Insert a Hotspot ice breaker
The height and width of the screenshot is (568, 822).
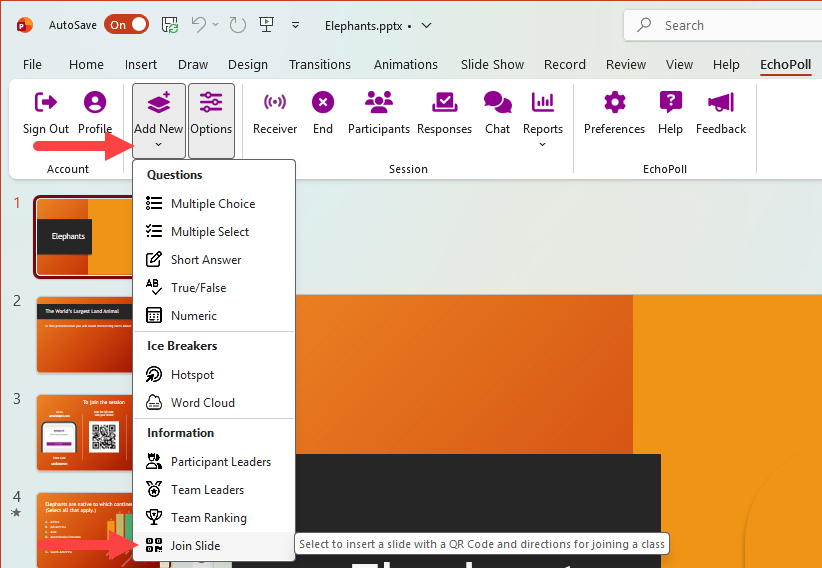(x=214, y=374)
